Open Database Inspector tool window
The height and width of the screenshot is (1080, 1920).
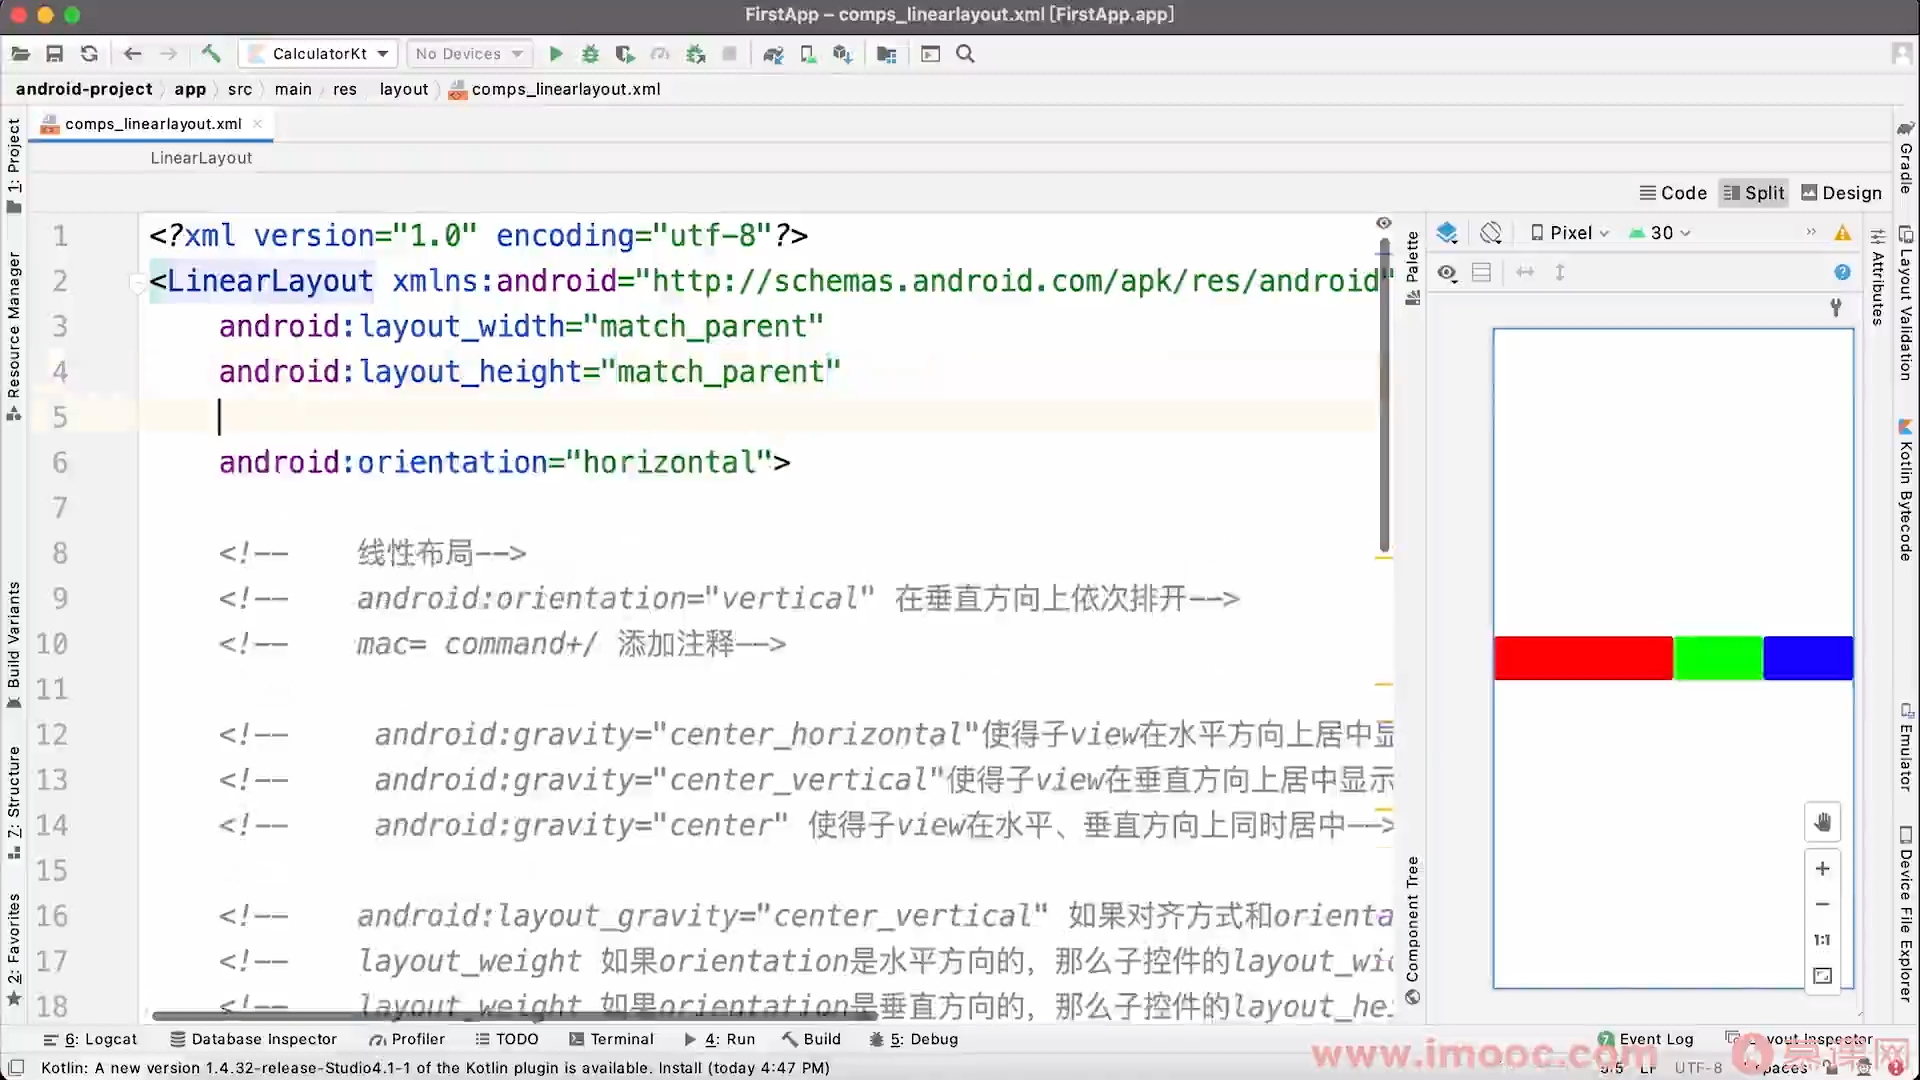[x=253, y=1039]
